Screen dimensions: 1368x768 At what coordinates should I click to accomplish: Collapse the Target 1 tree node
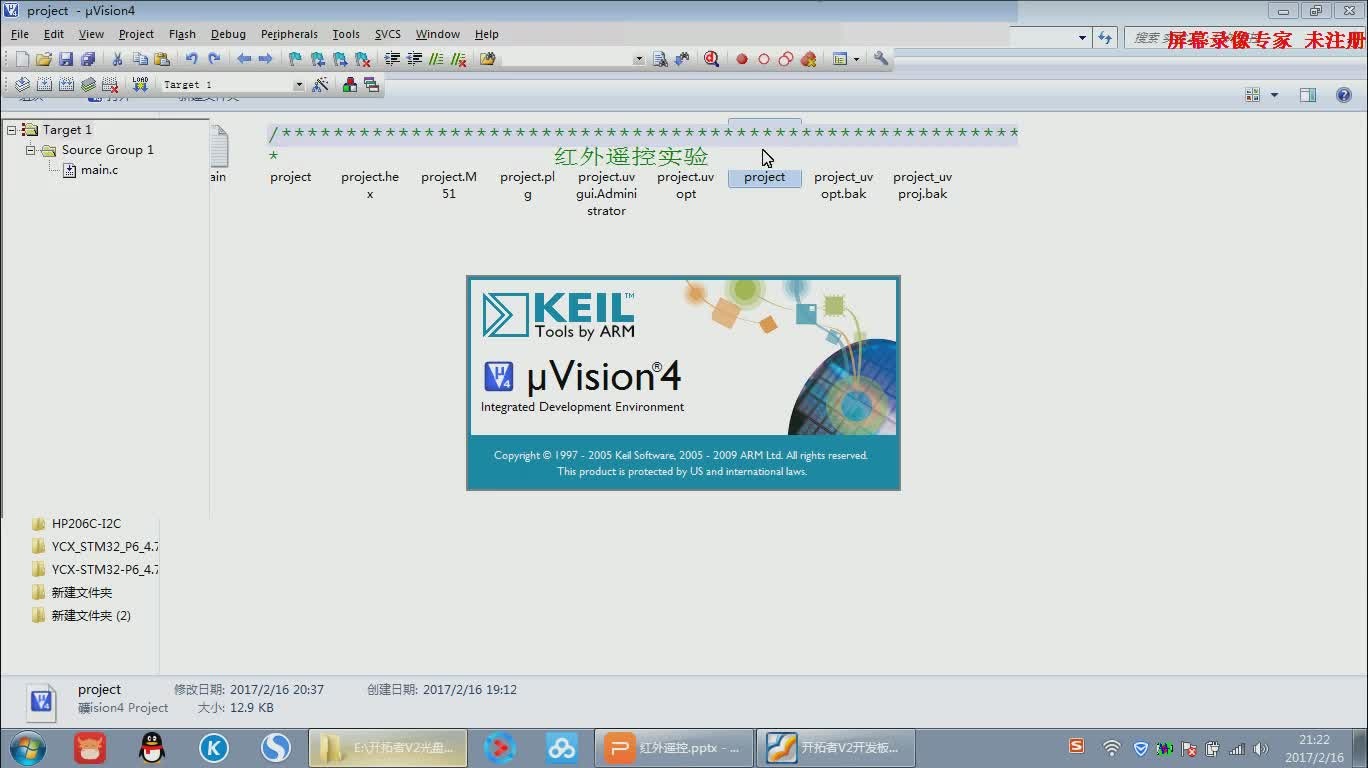[x=11, y=130]
